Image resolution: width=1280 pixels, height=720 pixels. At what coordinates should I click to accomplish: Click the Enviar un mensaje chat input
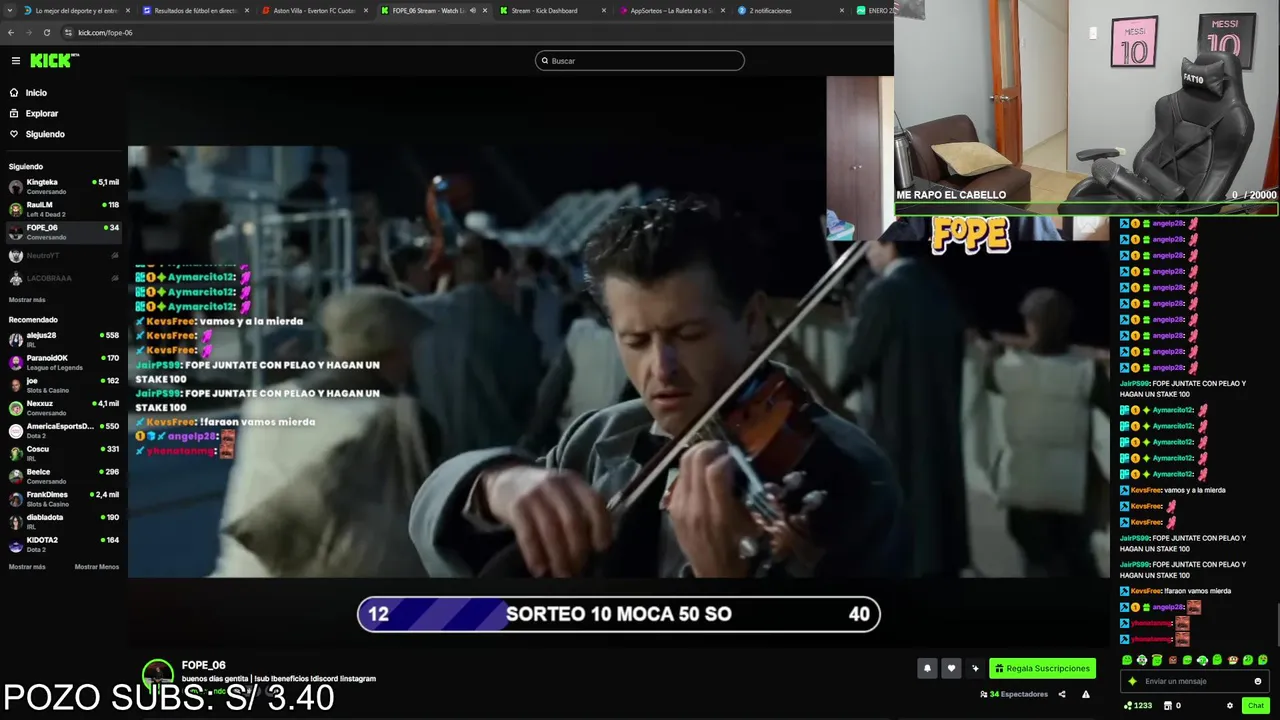tap(1195, 681)
